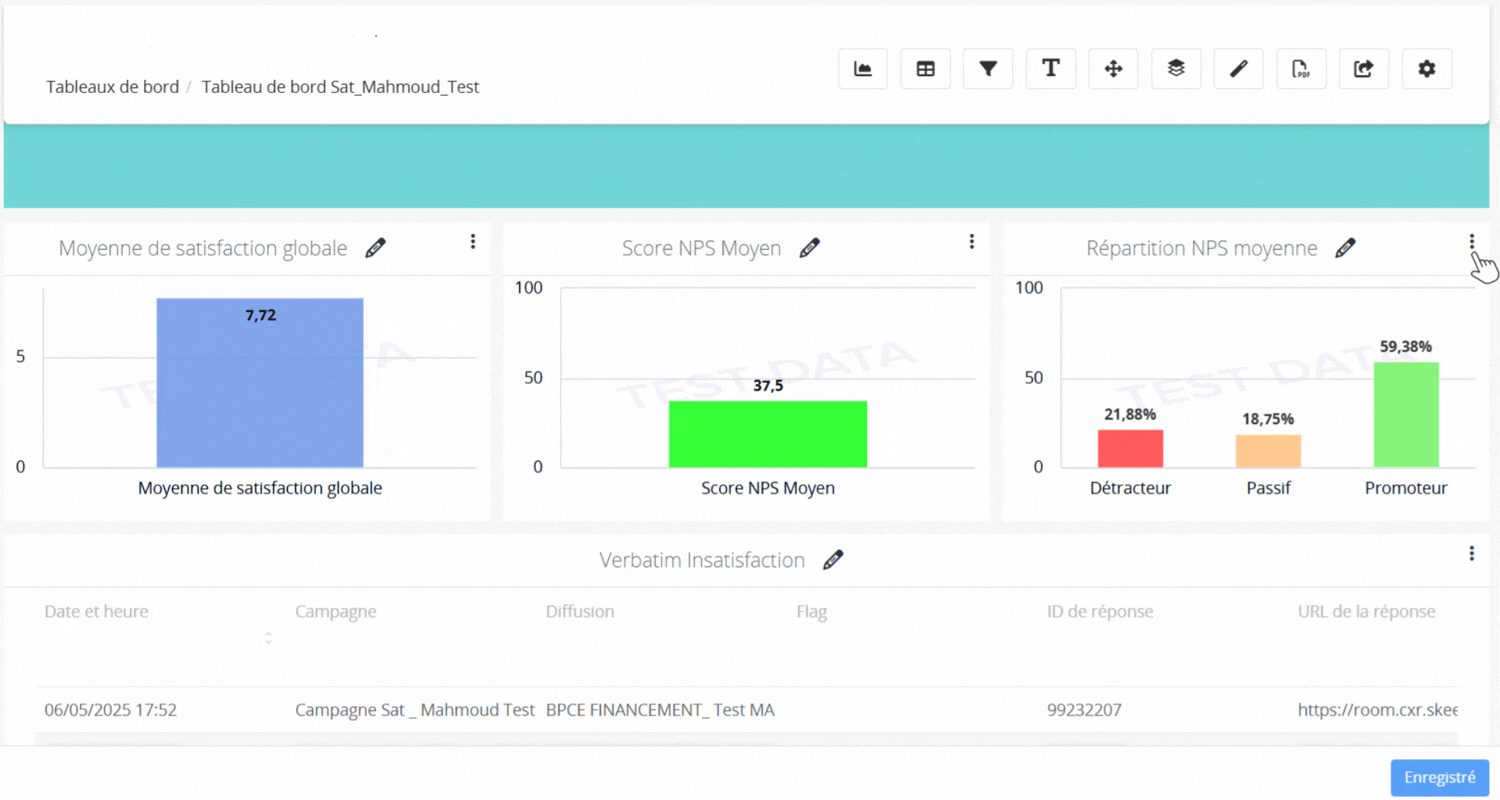
Task: Sort table by 'Date et heure' arrows
Action: point(268,637)
